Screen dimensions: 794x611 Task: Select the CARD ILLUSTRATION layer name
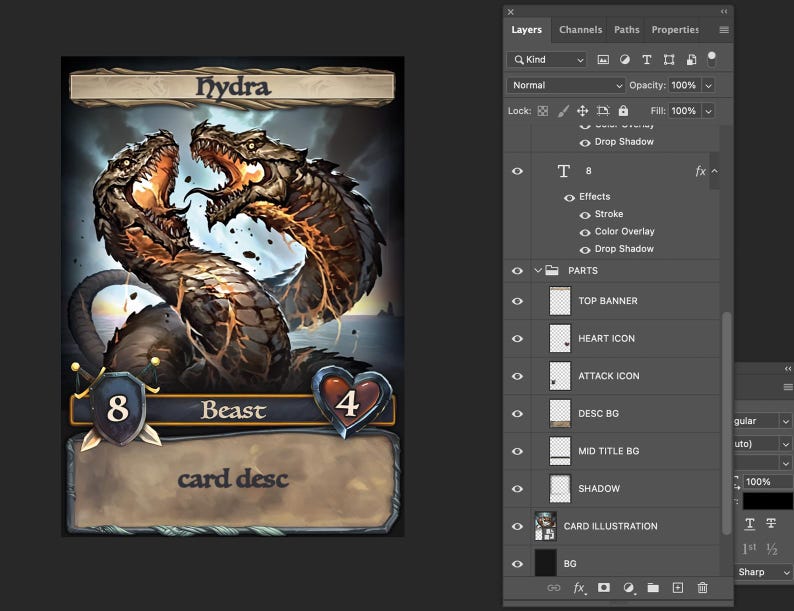point(611,526)
